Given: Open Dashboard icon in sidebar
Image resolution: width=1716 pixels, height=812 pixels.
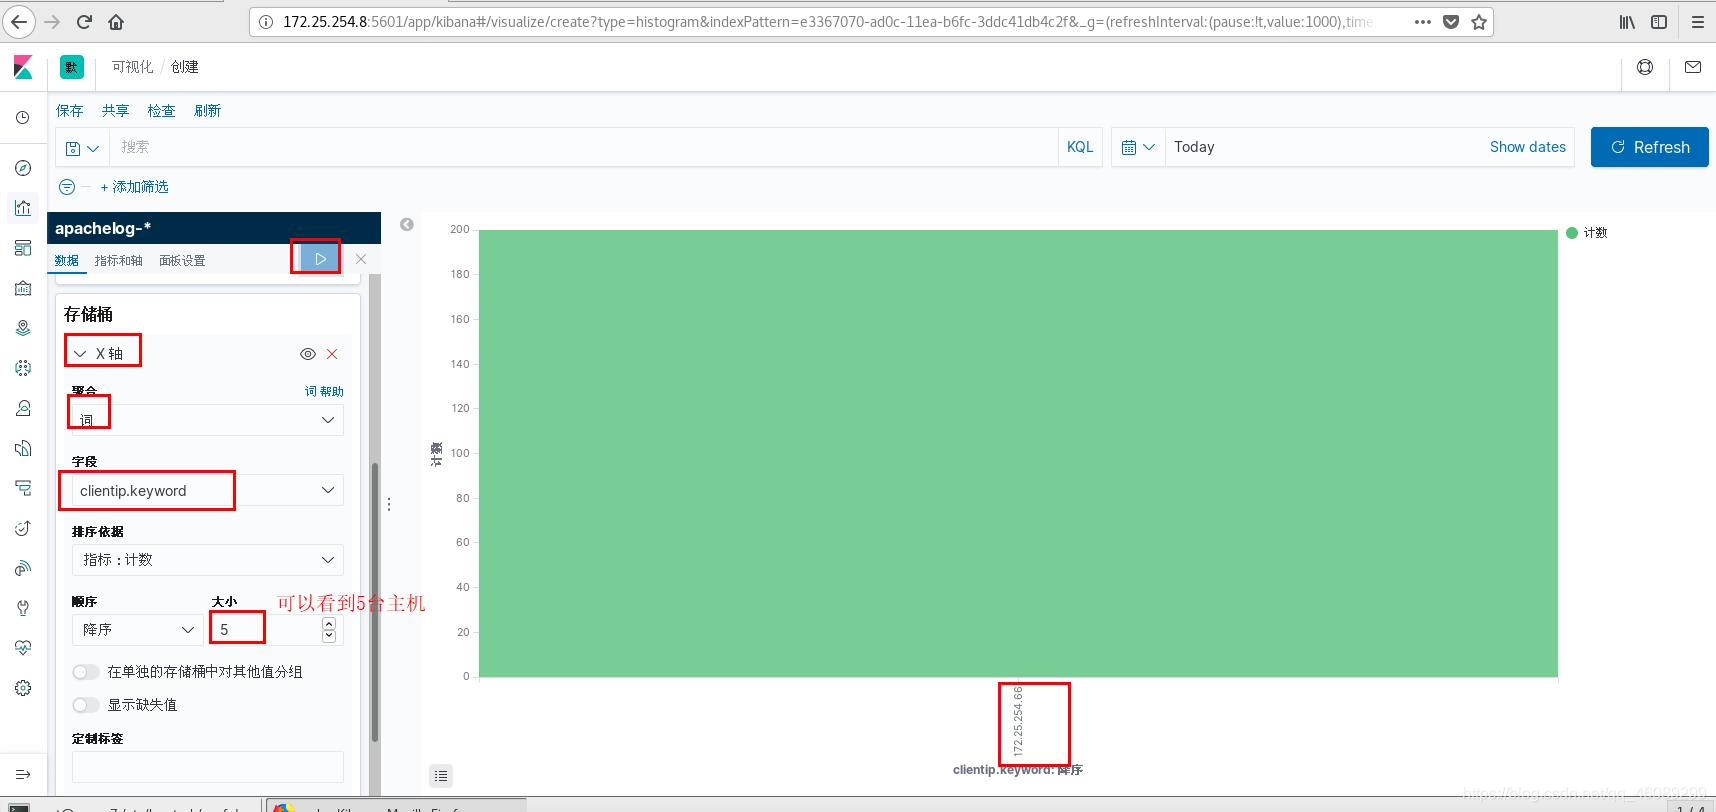Looking at the screenshot, I should tap(23, 248).
